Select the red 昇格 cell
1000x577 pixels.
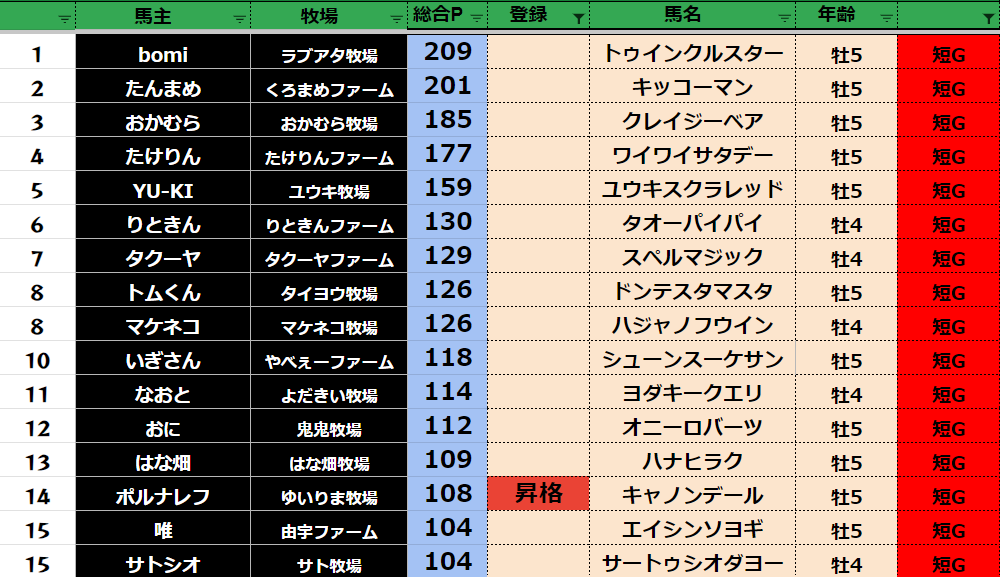tap(538, 494)
